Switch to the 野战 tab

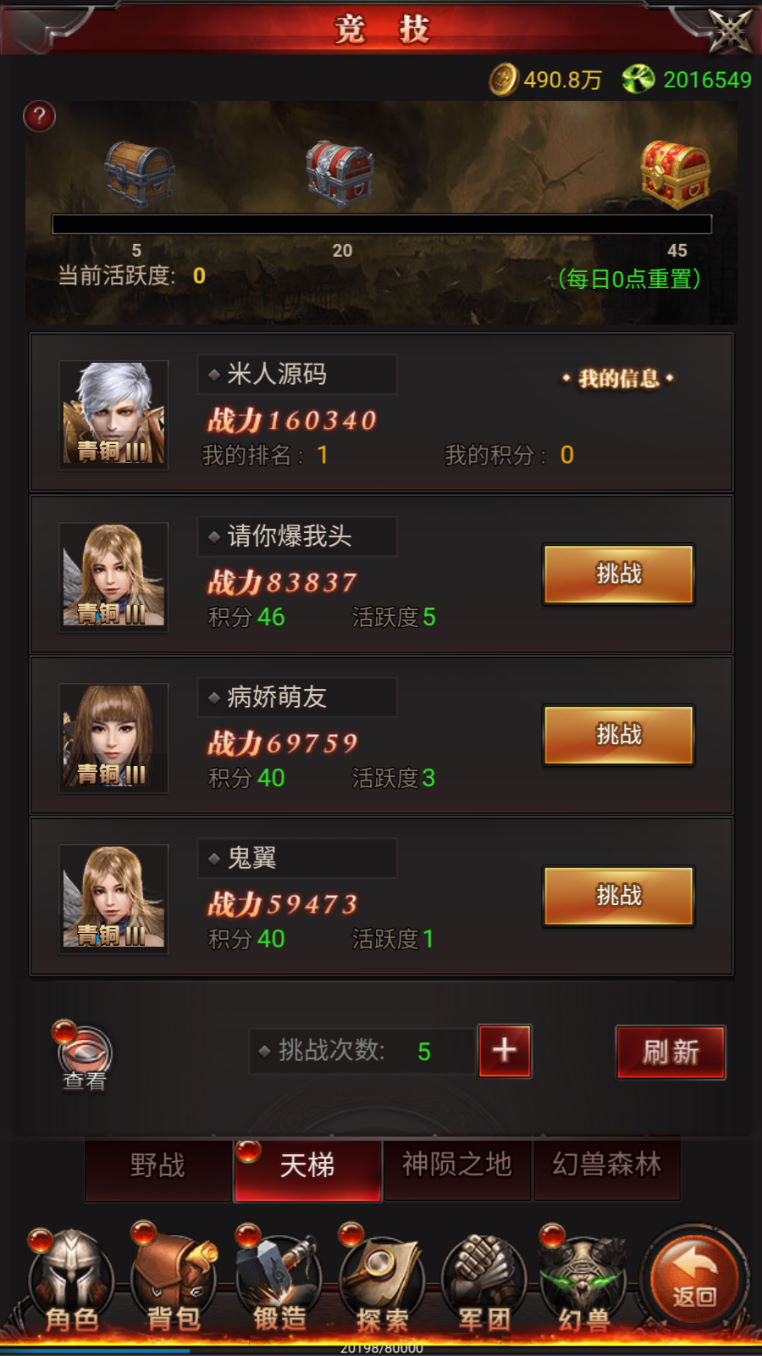pyautogui.click(x=157, y=1166)
